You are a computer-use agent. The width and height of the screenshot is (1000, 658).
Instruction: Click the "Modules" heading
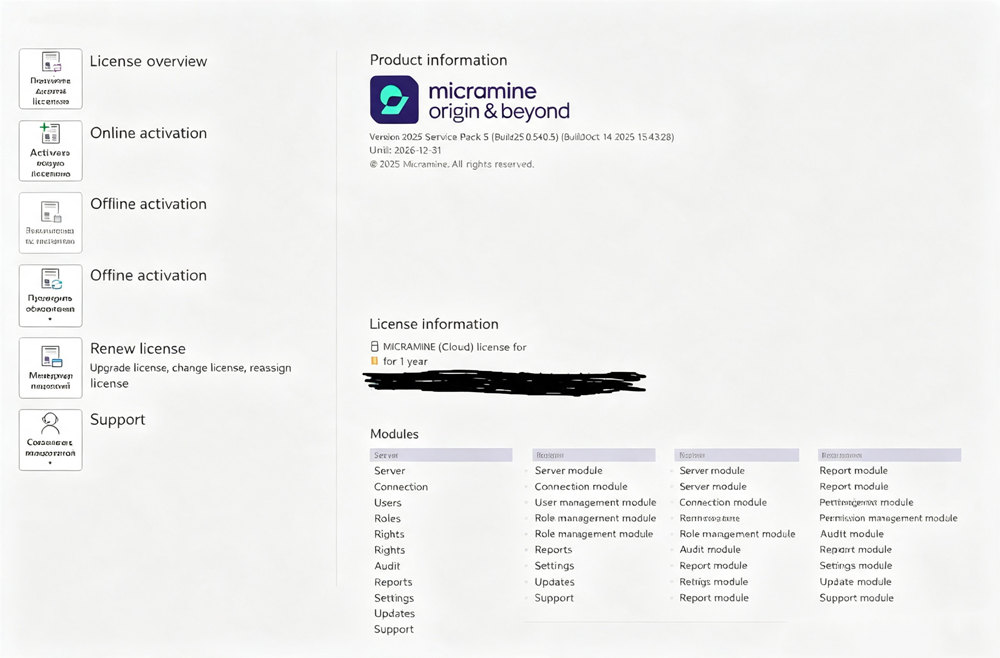coord(394,434)
